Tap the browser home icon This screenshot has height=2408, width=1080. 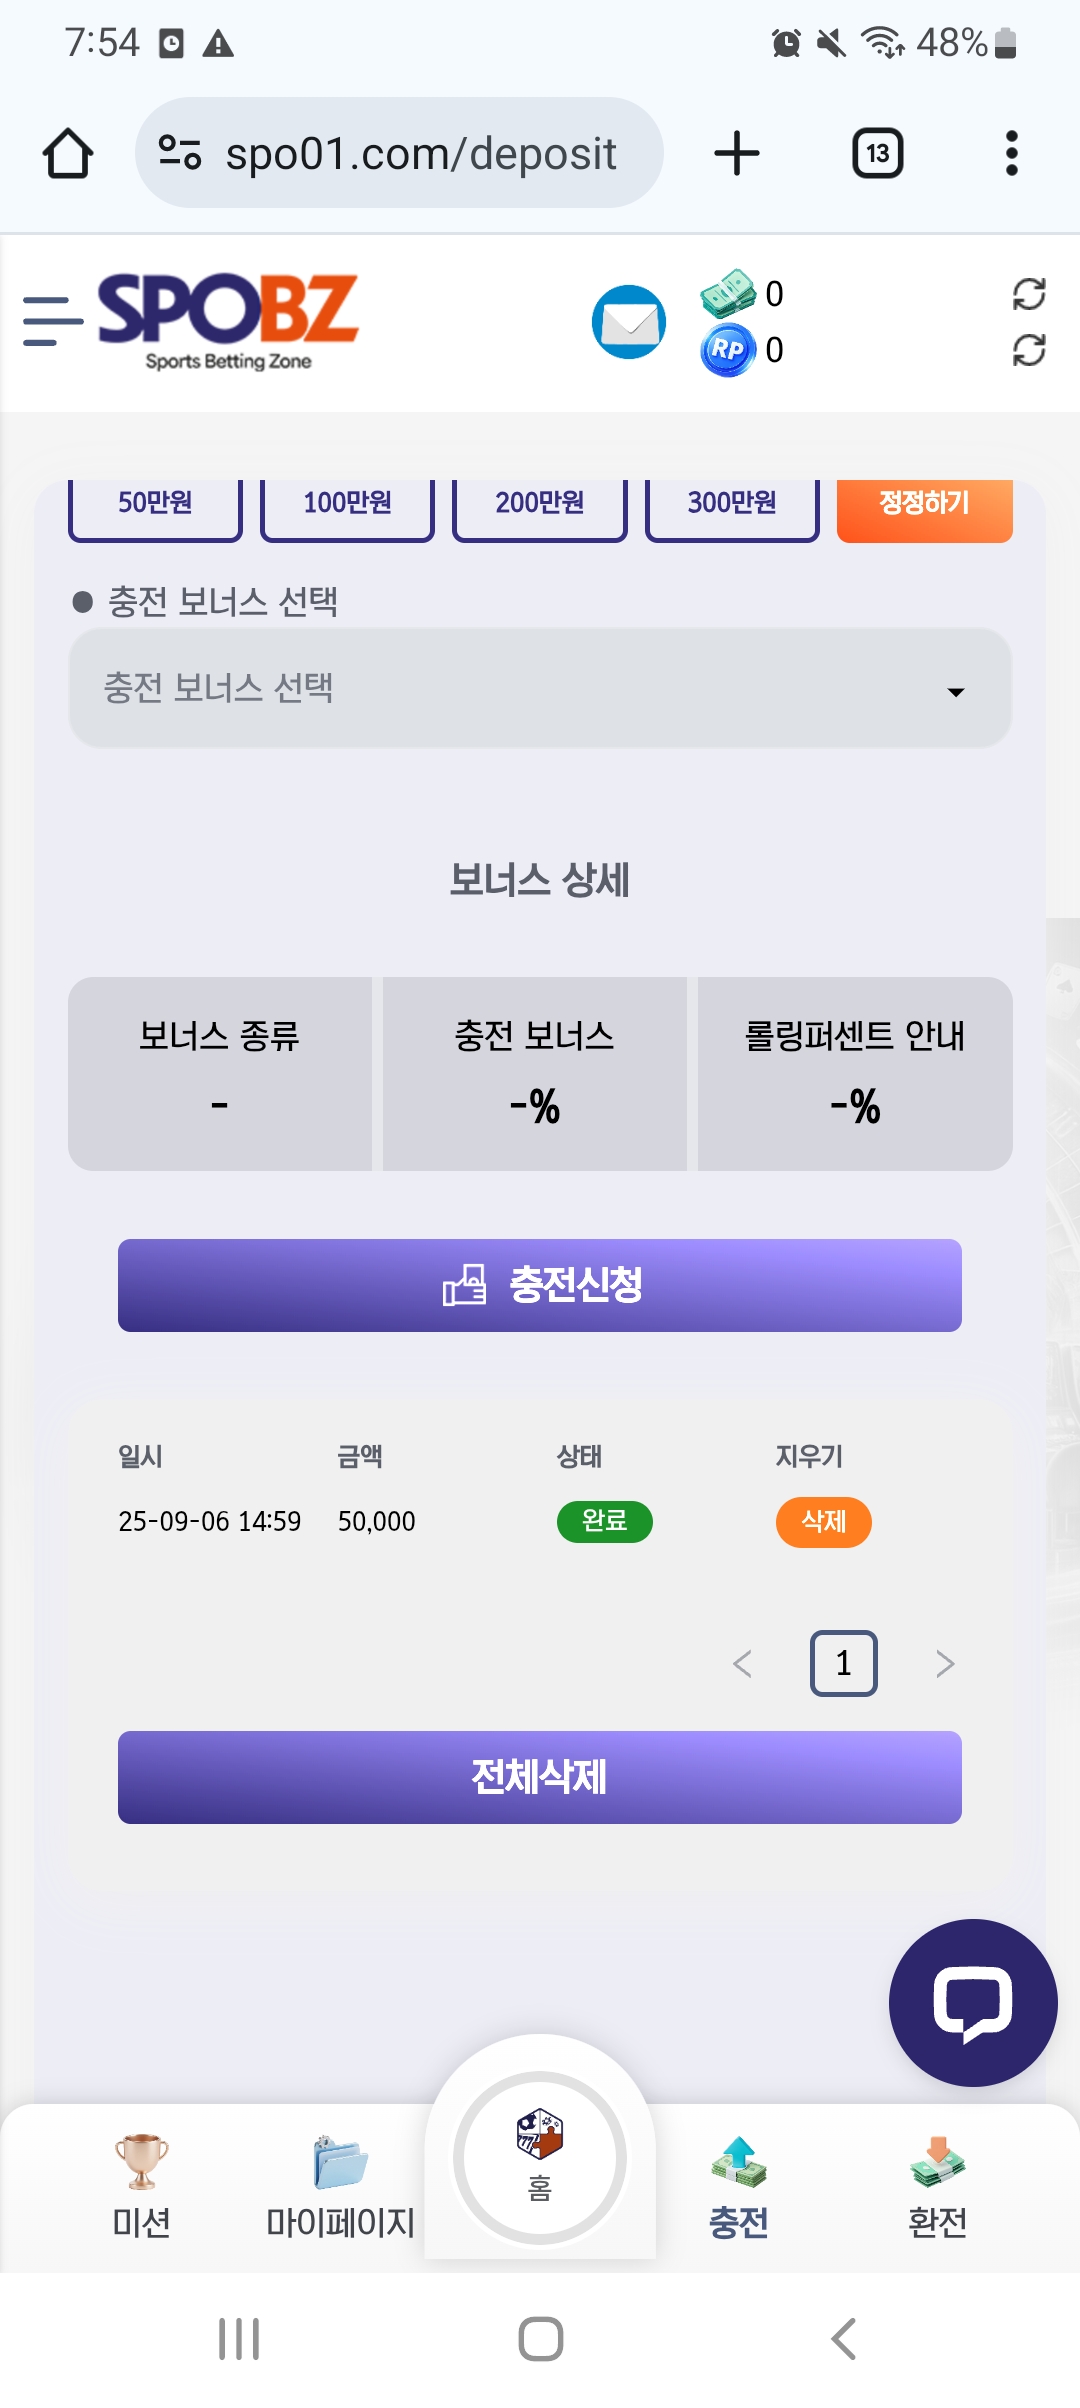click(68, 154)
